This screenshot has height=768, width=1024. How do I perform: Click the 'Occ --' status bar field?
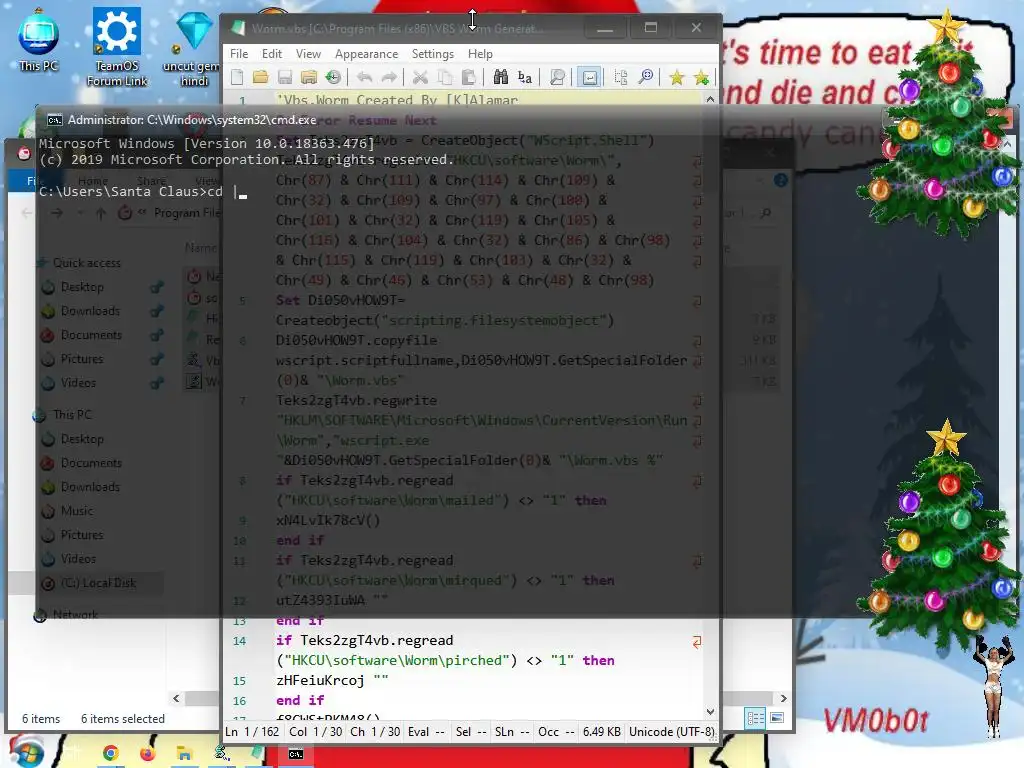coord(556,731)
